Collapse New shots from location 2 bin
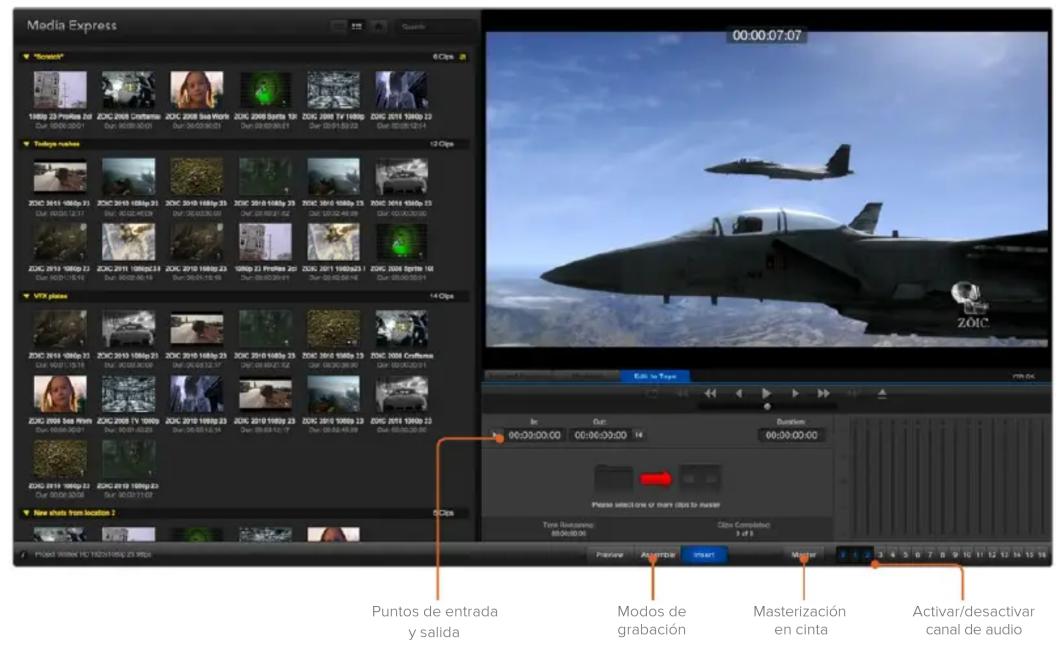This screenshot has width=1062, height=651. (26, 513)
